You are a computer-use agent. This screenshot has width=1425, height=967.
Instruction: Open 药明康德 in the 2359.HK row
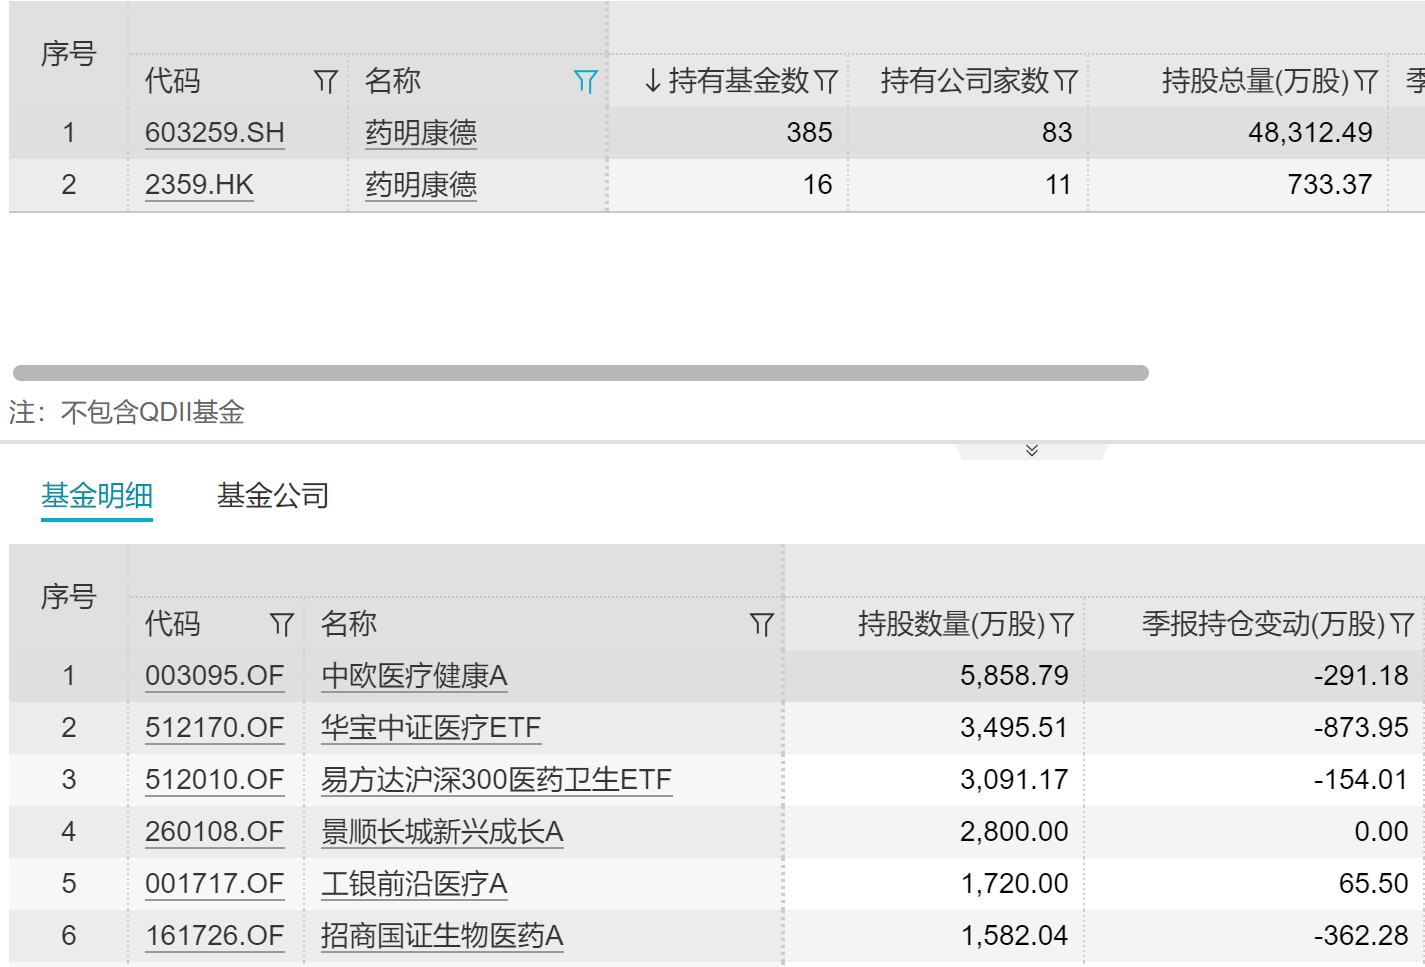tap(421, 185)
